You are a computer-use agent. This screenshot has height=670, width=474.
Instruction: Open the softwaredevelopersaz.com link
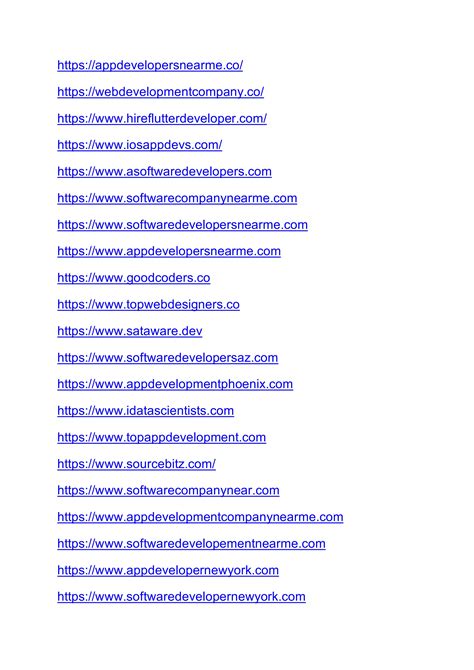pyautogui.click(x=168, y=358)
